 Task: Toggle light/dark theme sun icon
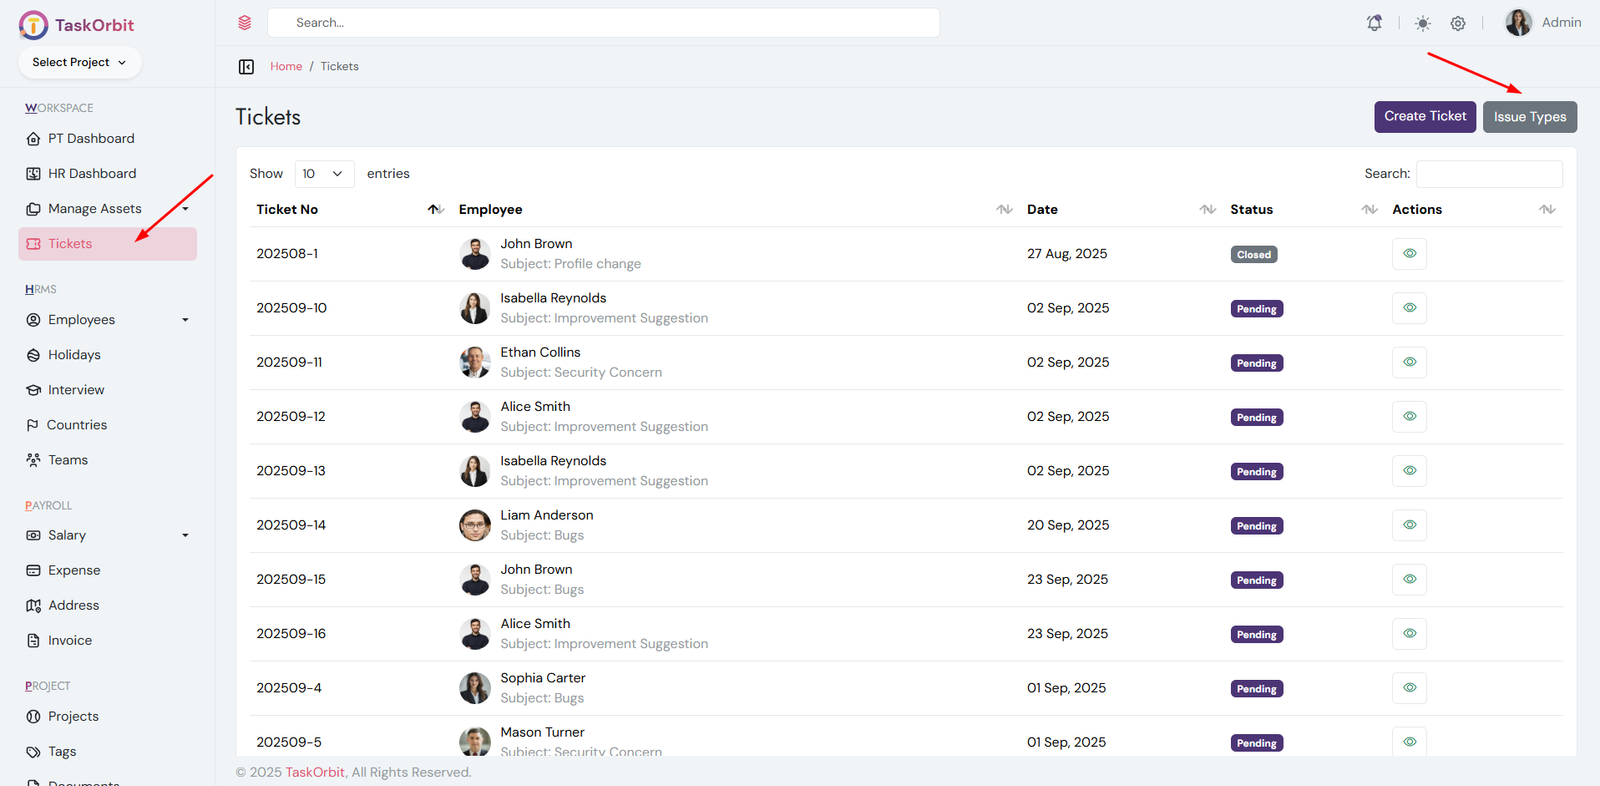(x=1422, y=23)
